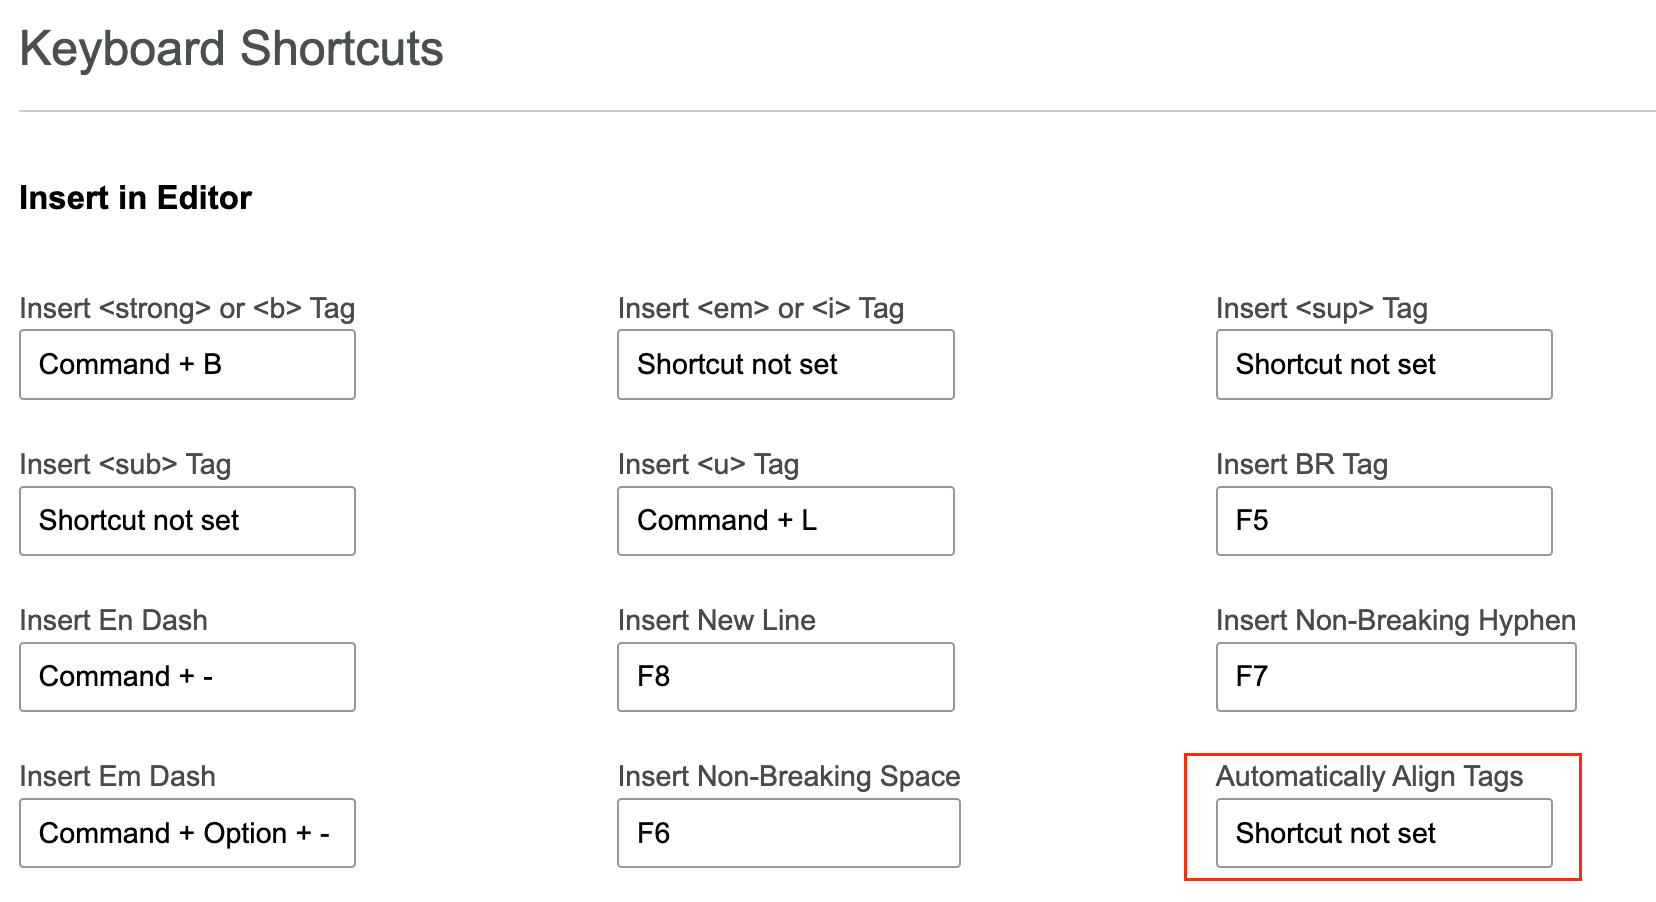Select the Insert BR Tag F5 field
The image size is (1656, 902).
click(1383, 521)
